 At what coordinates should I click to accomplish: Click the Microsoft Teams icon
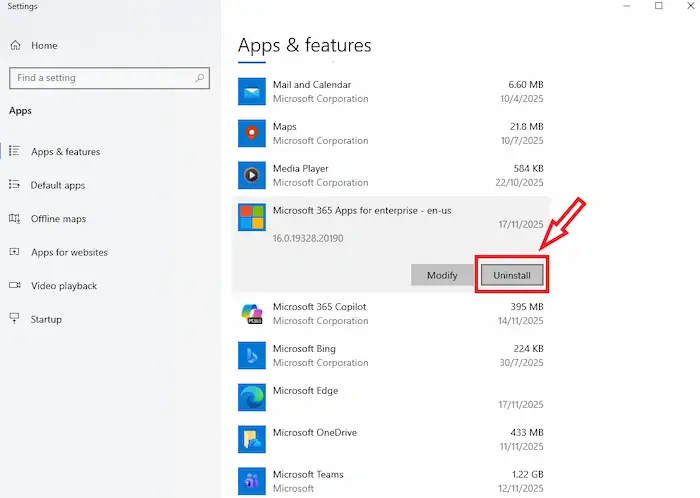point(252,480)
